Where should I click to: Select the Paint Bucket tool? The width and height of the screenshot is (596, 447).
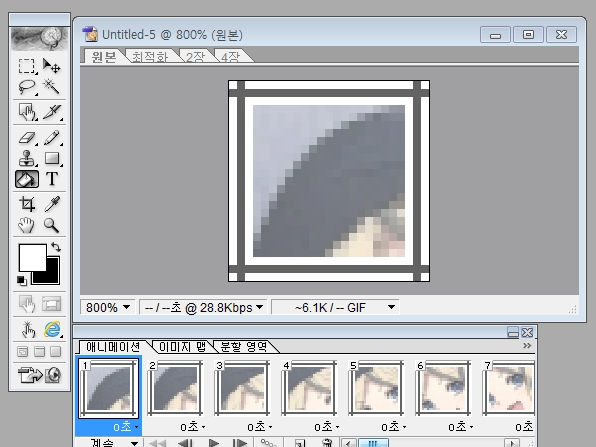pos(27,179)
